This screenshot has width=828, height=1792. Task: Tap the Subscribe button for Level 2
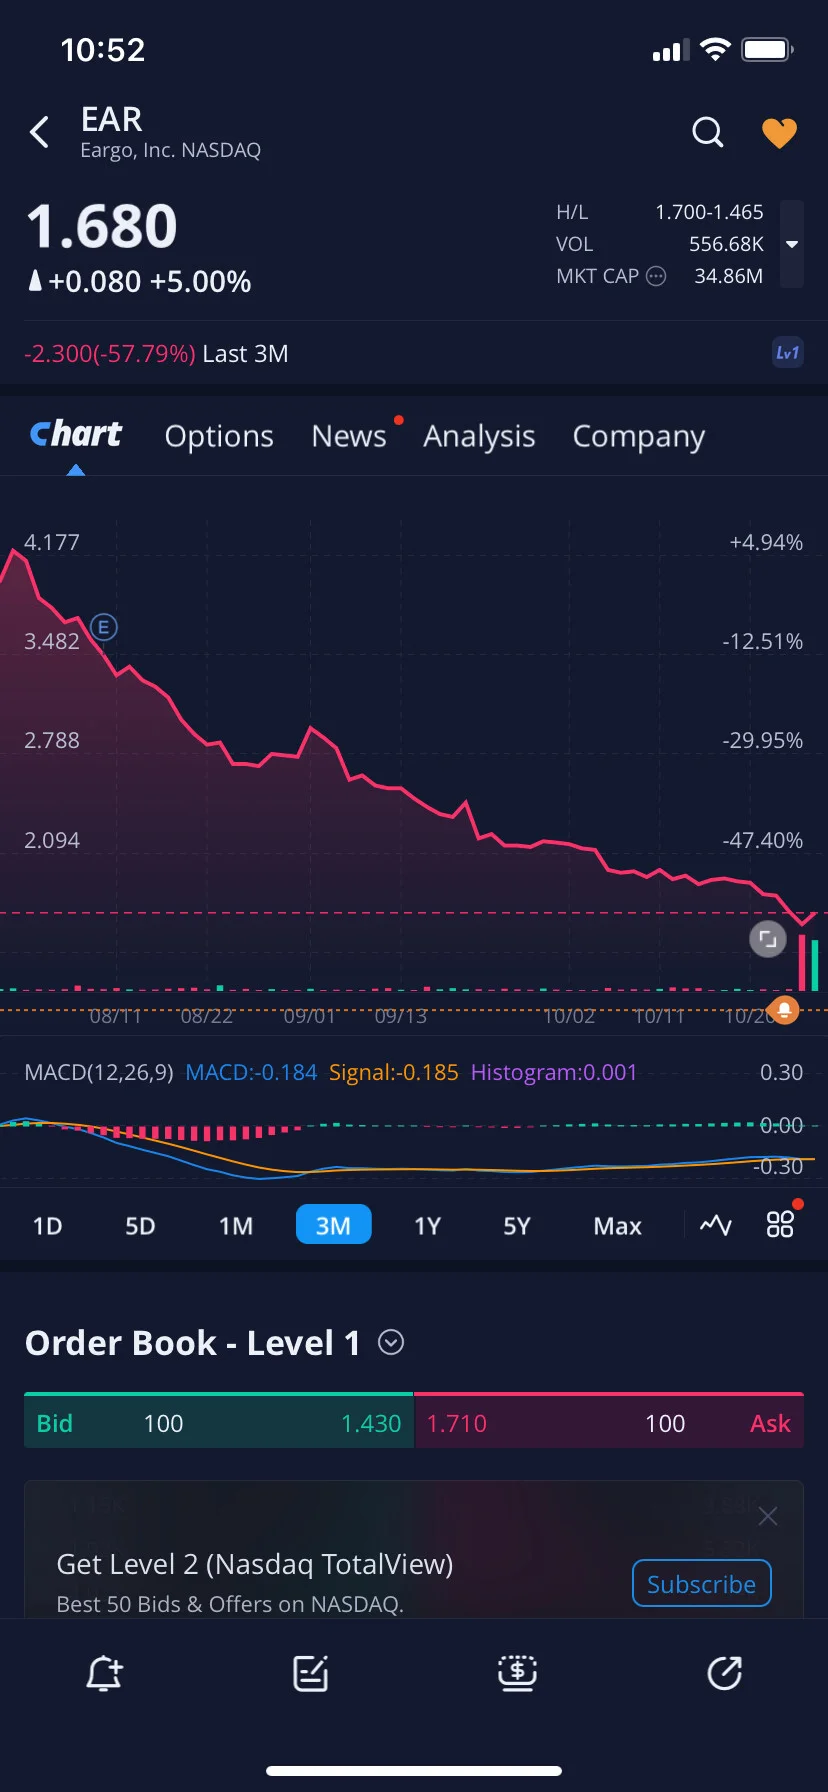[x=701, y=1584]
